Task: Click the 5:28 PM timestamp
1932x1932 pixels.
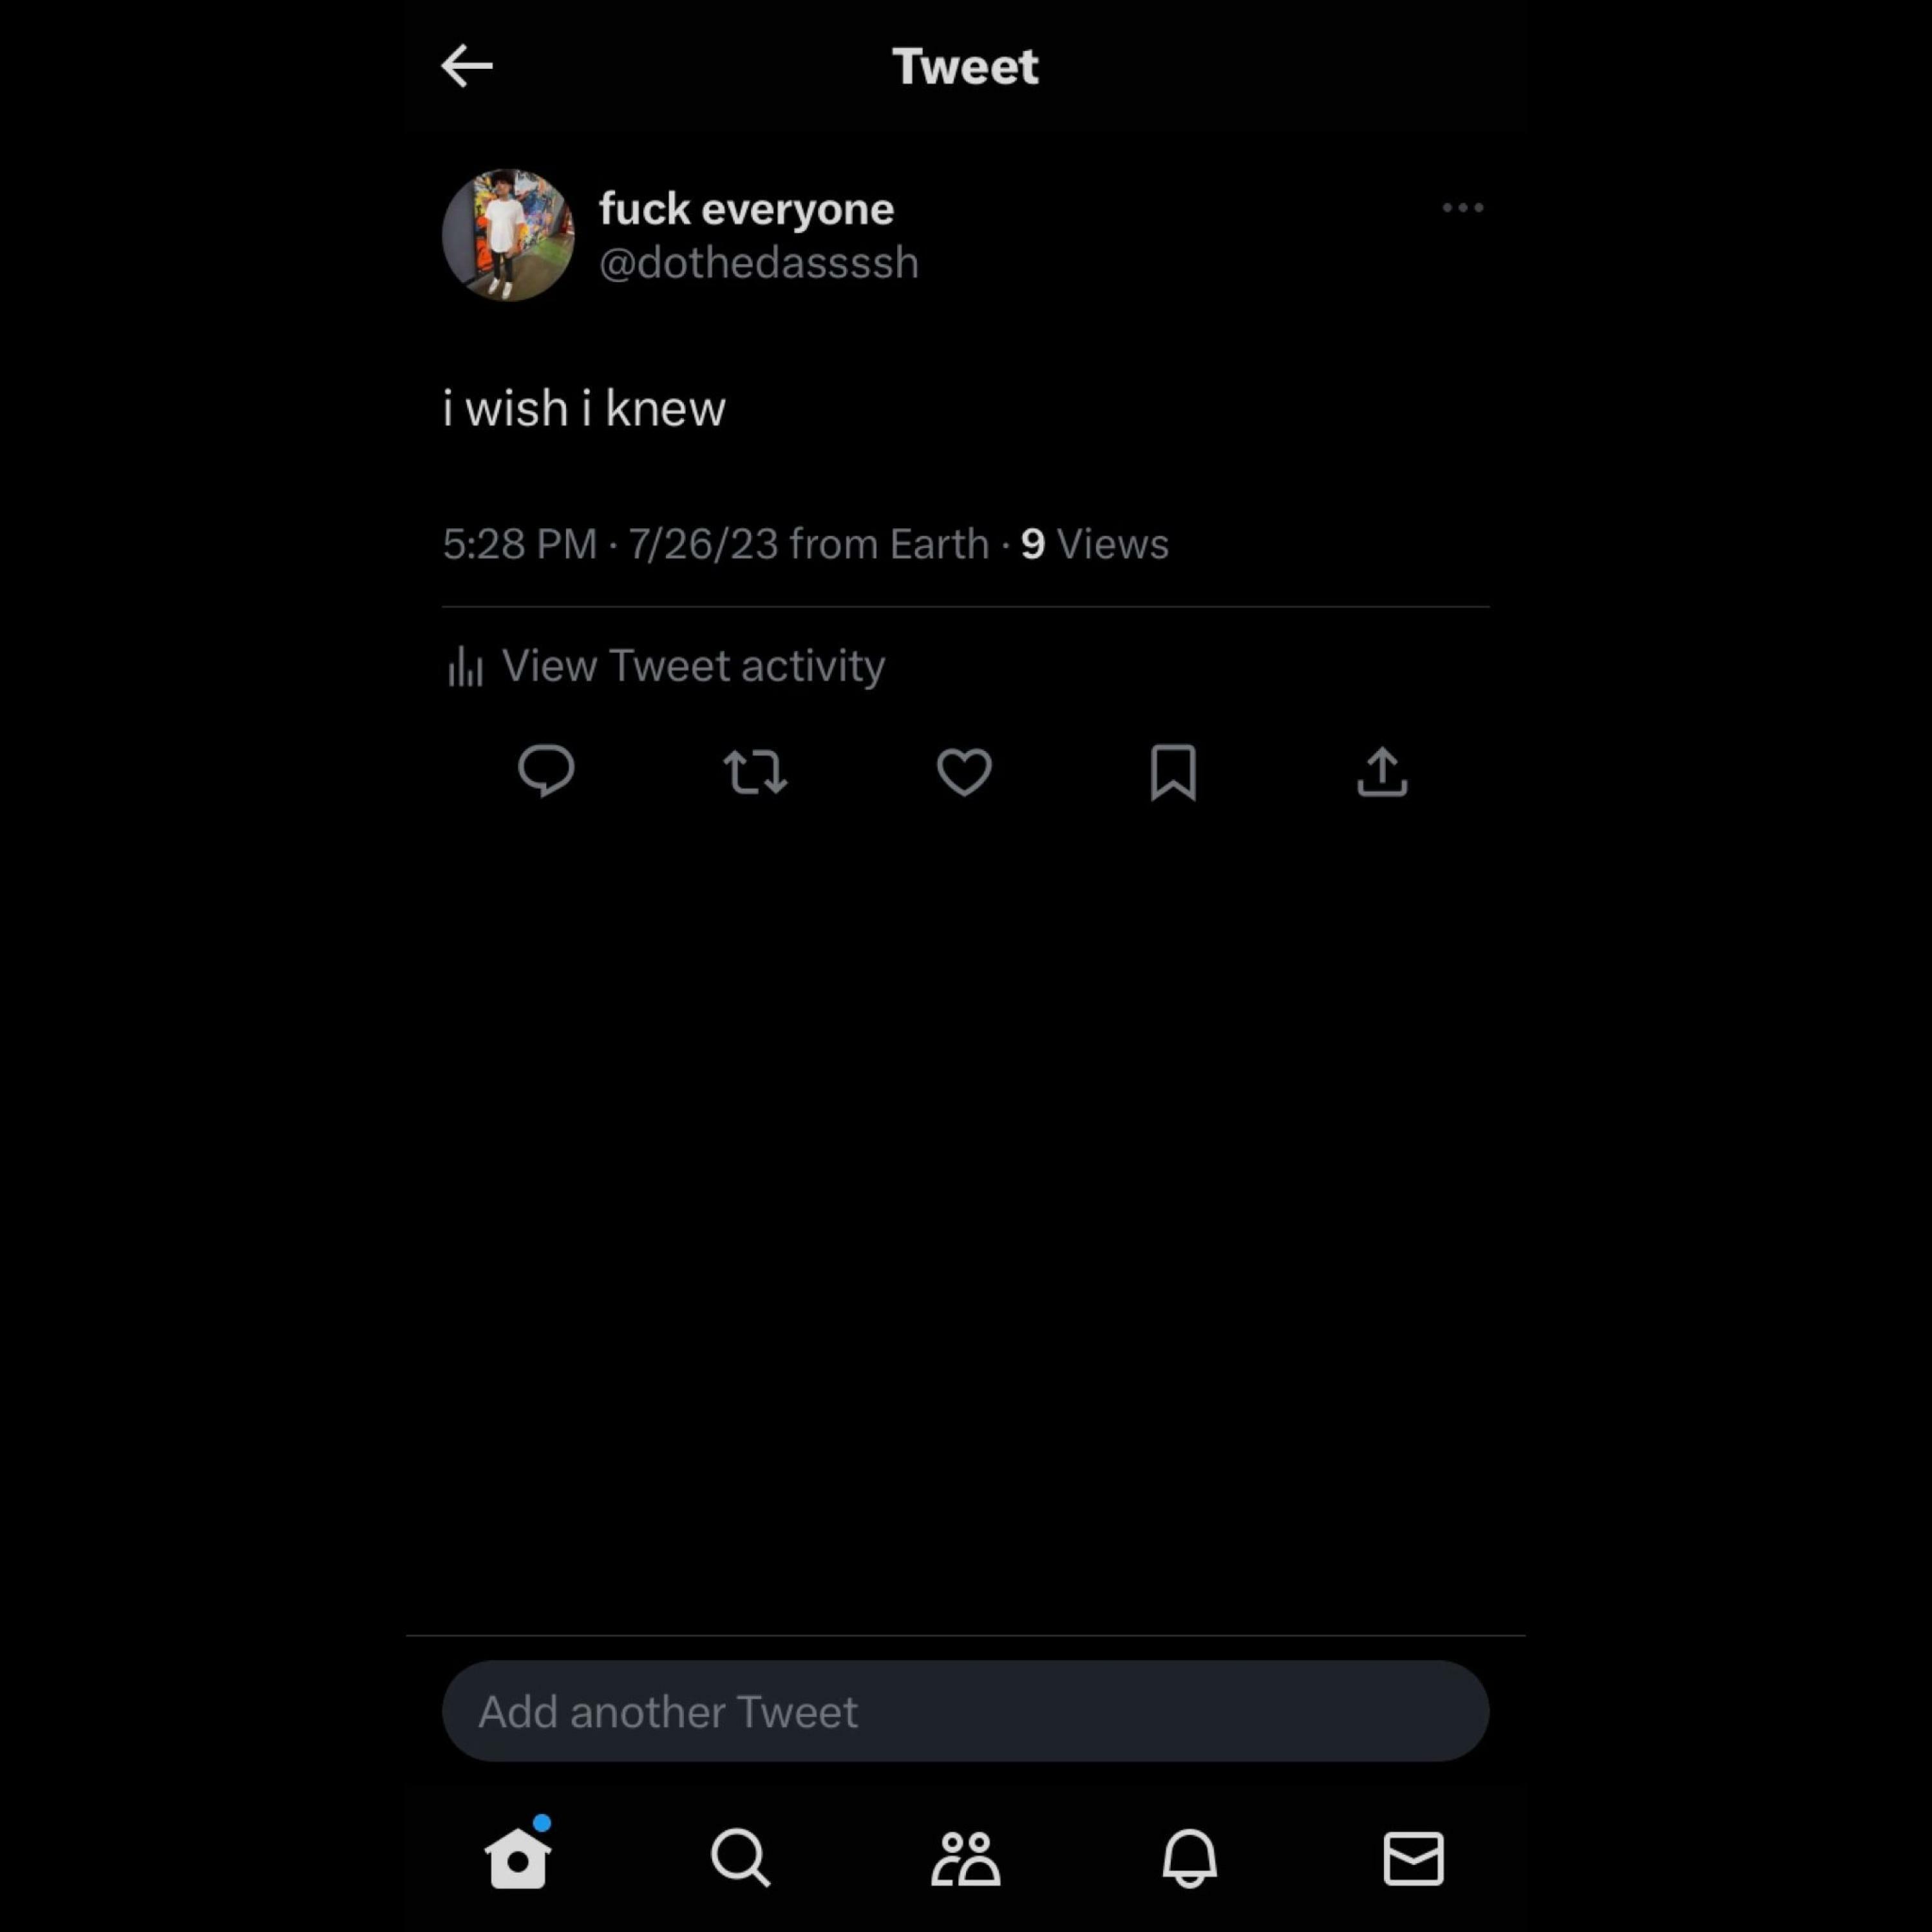Action: (x=520, y=544)
